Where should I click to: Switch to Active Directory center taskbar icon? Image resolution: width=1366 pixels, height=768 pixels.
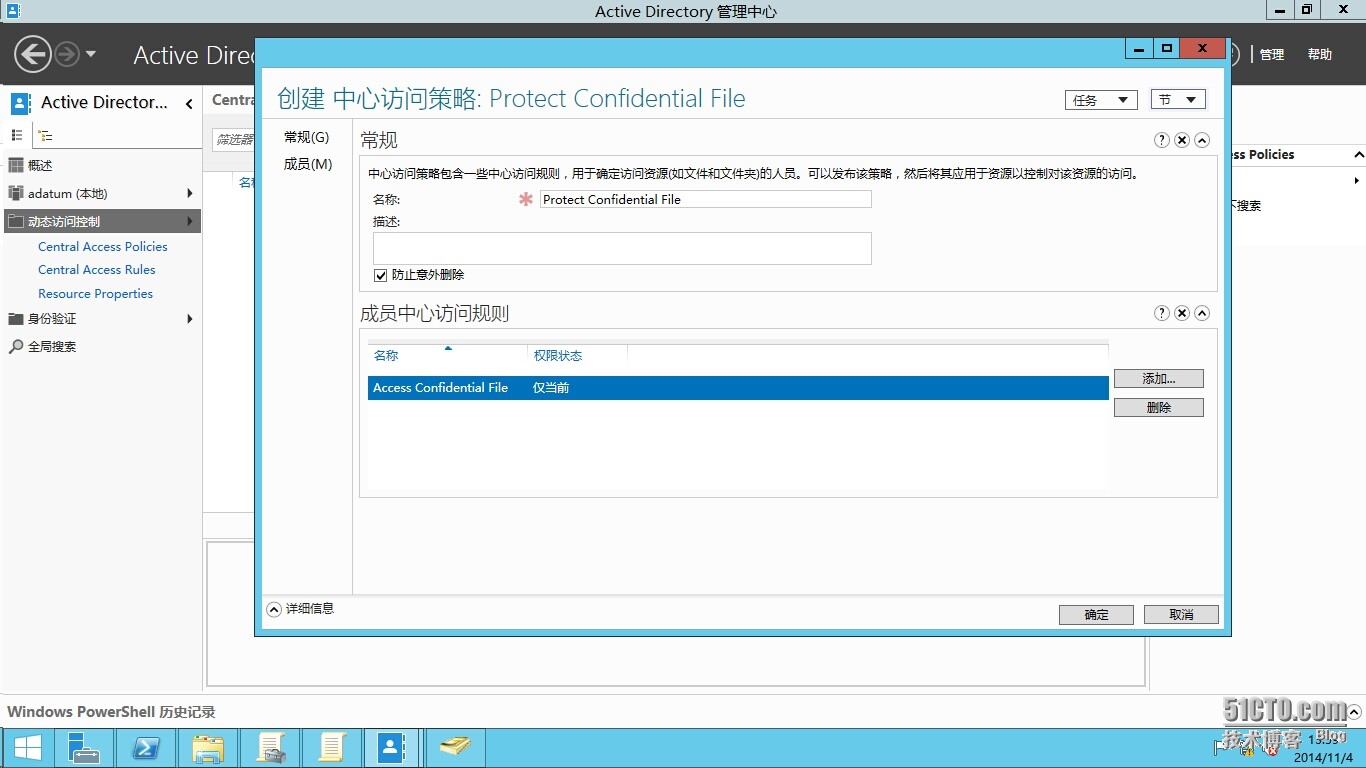point(392,748)
